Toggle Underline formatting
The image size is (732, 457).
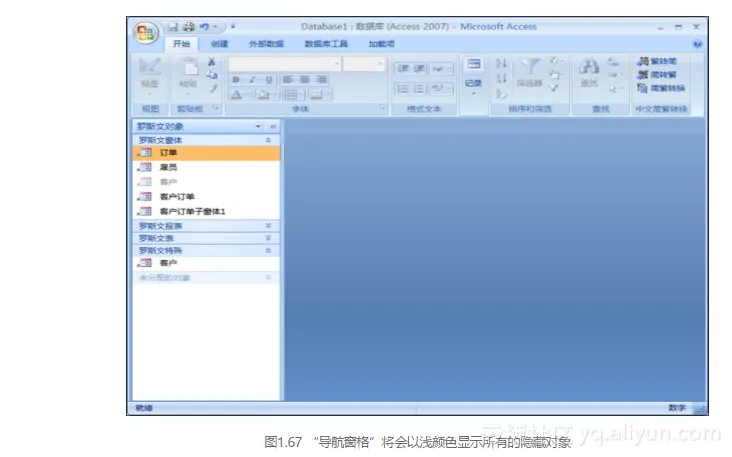point(269,80)
